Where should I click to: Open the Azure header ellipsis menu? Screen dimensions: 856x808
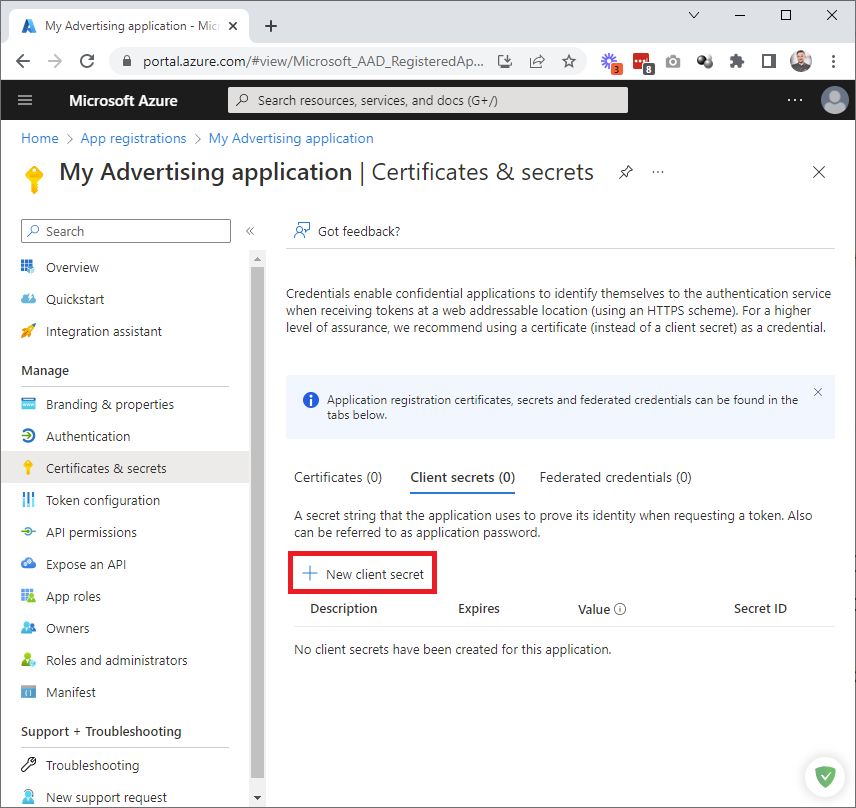point(795,100)
